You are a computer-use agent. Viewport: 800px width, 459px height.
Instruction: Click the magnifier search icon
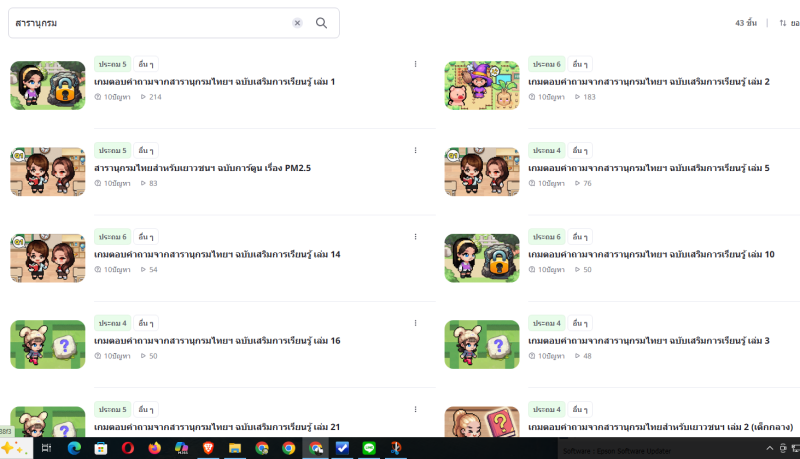pos(321,23)
